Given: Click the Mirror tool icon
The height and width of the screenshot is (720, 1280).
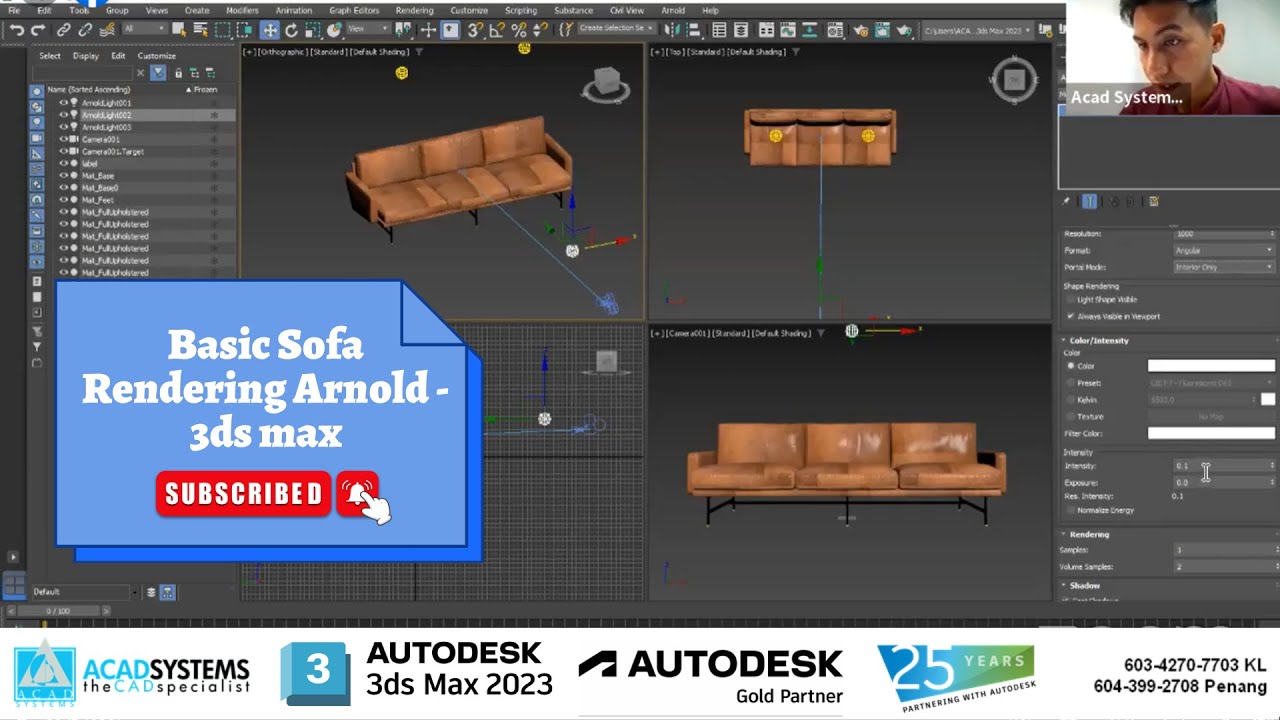Looking at the screenshot, I should pos(670,30).
